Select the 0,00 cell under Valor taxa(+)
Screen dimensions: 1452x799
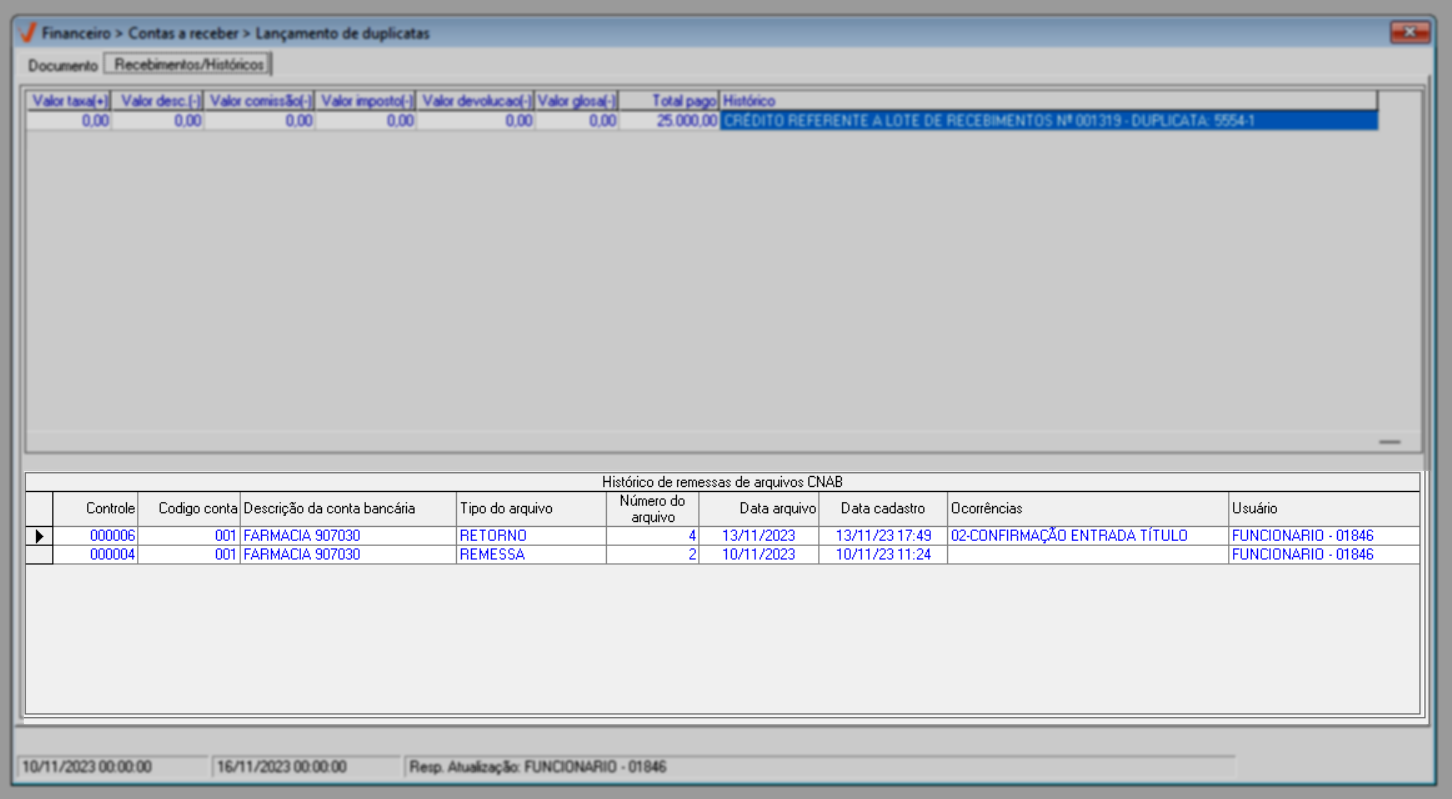tap(69, 121)
